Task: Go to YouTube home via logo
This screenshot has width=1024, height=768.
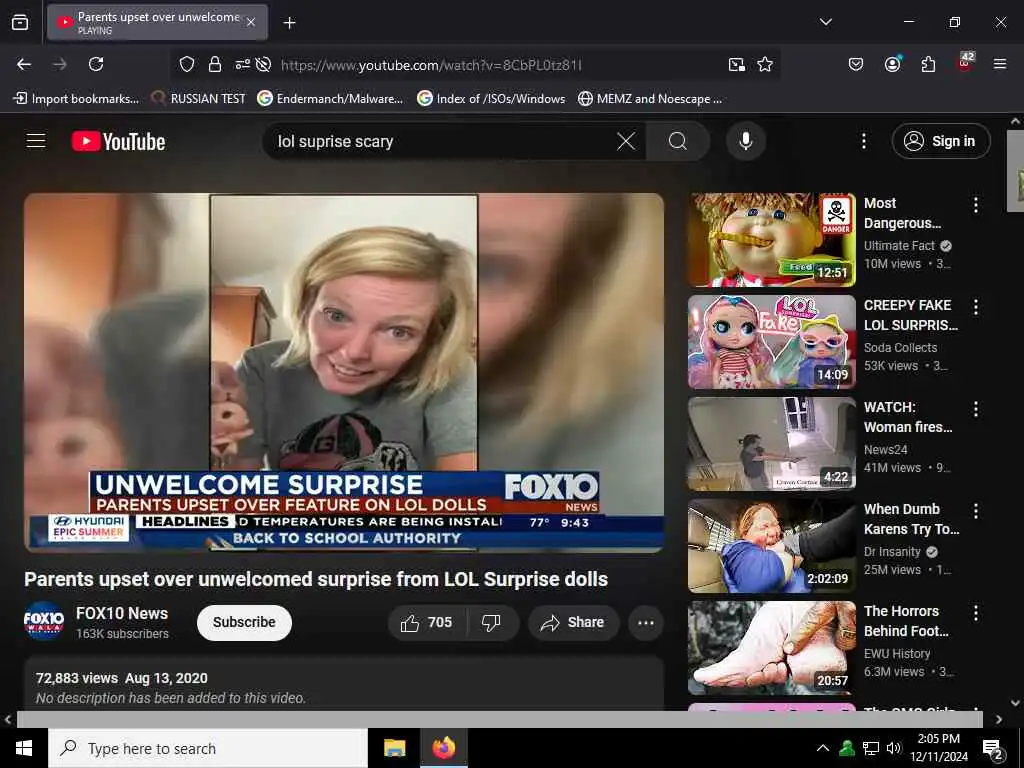Action: click(x=118, y=141)
